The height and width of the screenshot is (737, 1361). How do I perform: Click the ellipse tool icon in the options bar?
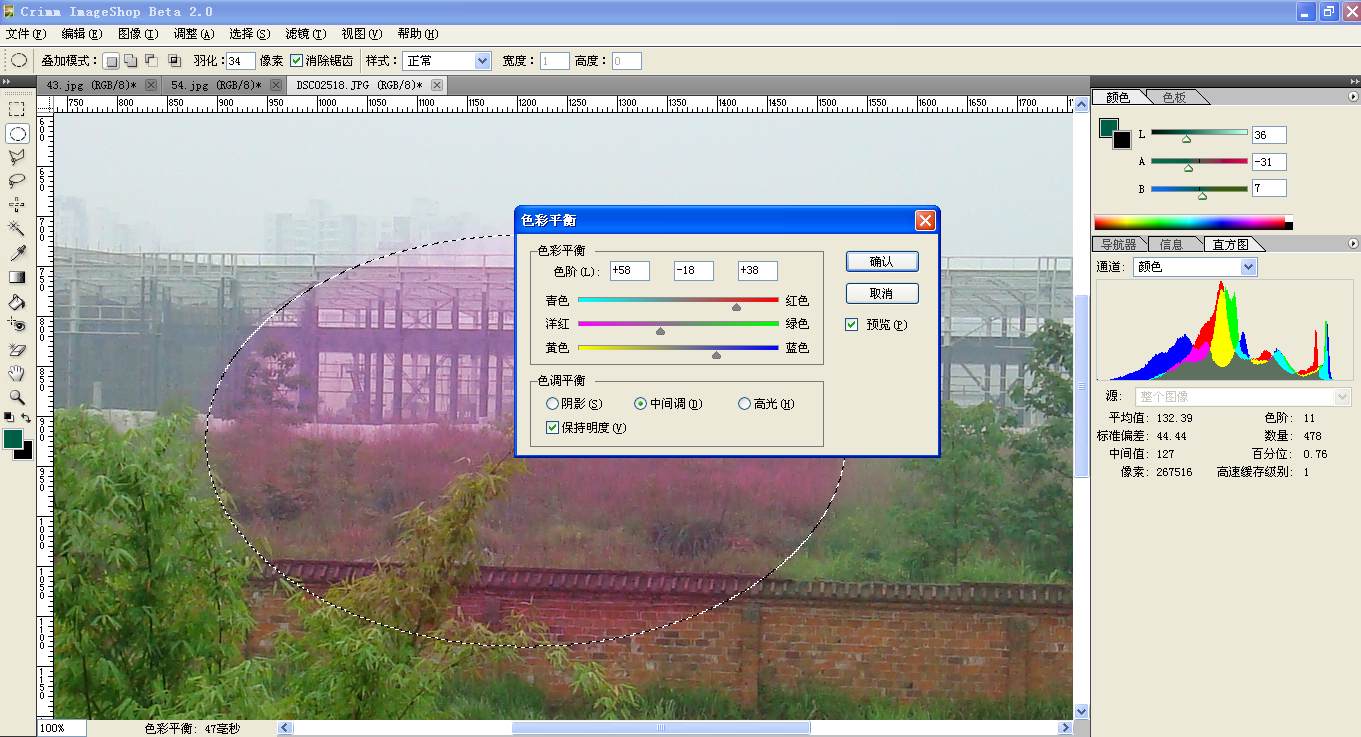click(x=18, y=61)
